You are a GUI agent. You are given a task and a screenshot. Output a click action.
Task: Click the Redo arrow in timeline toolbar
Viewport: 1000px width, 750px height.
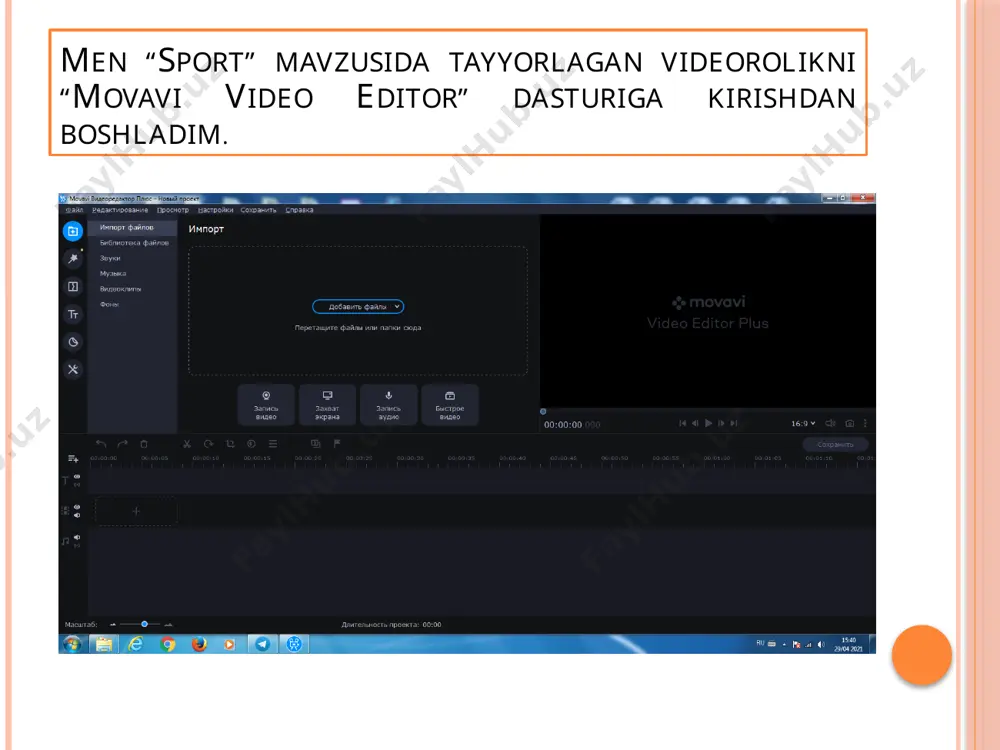point(122,443)
